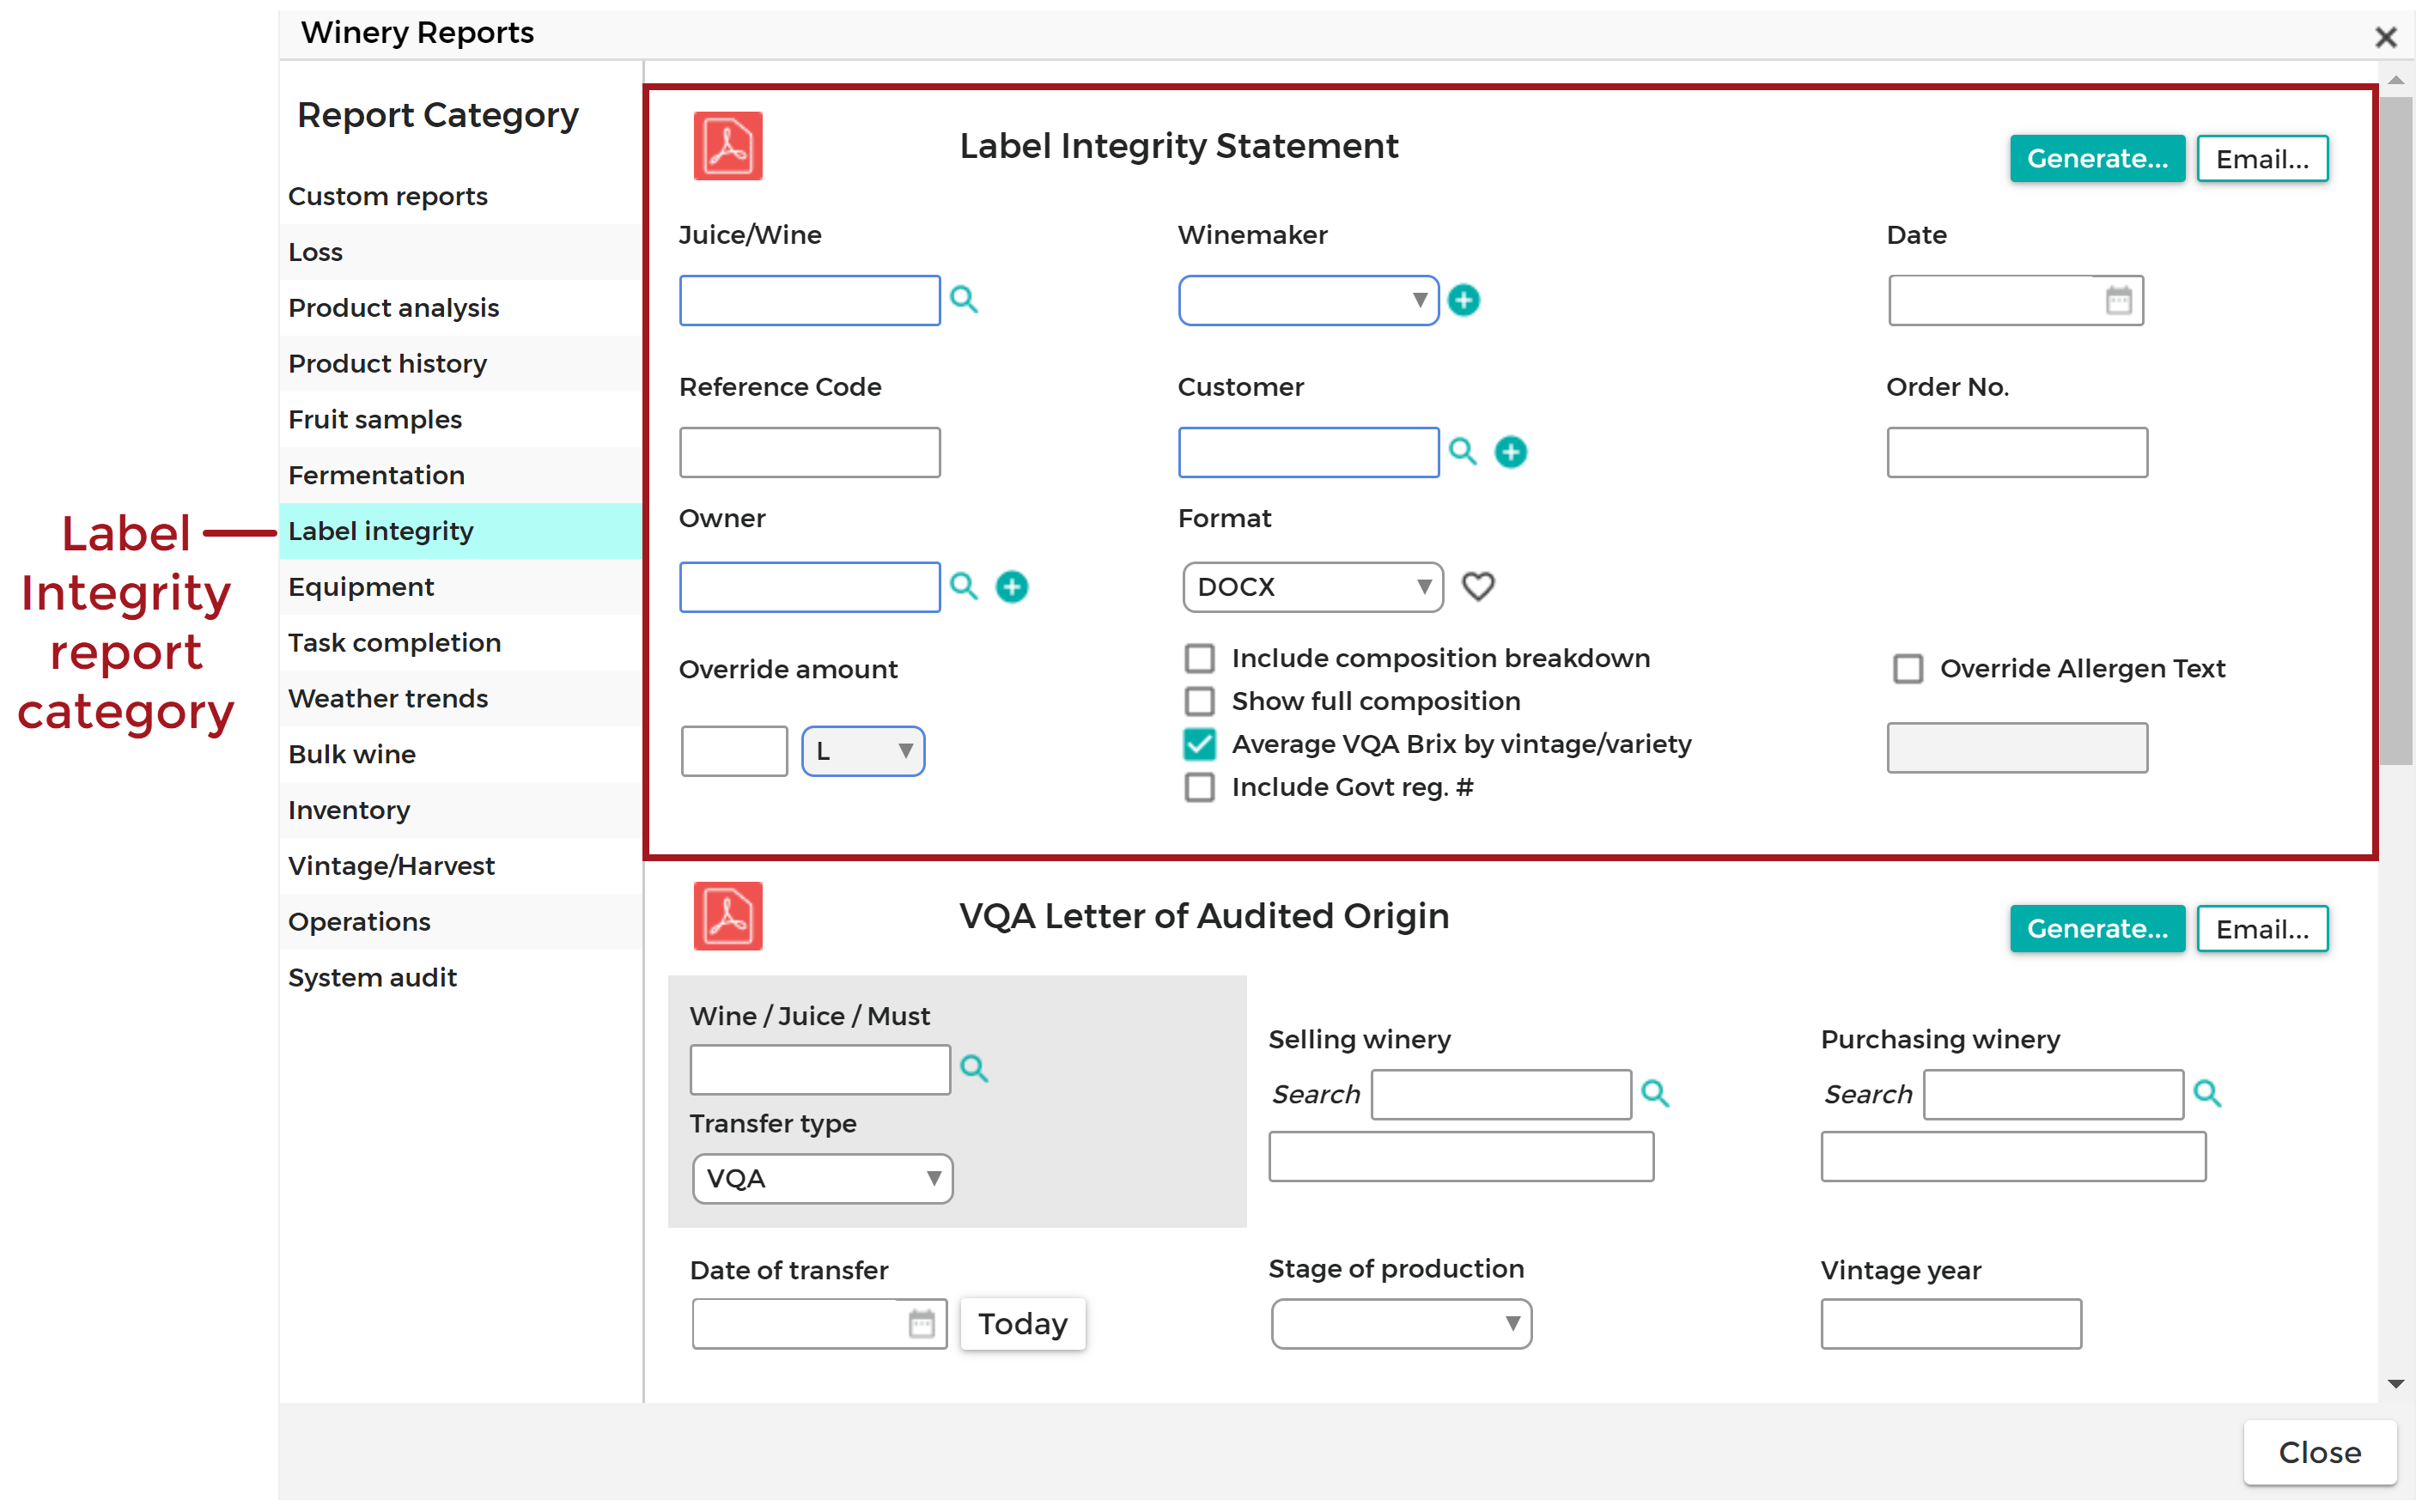Enable Include Govt reg. # checkbox
2416x1512 pixels.
(1199, 787)
